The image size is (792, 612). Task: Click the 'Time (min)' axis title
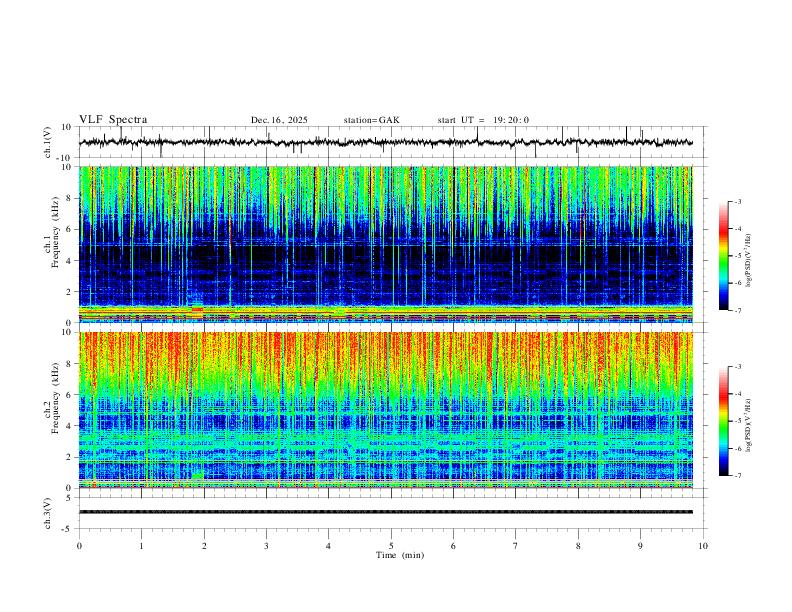click(400, 555)
